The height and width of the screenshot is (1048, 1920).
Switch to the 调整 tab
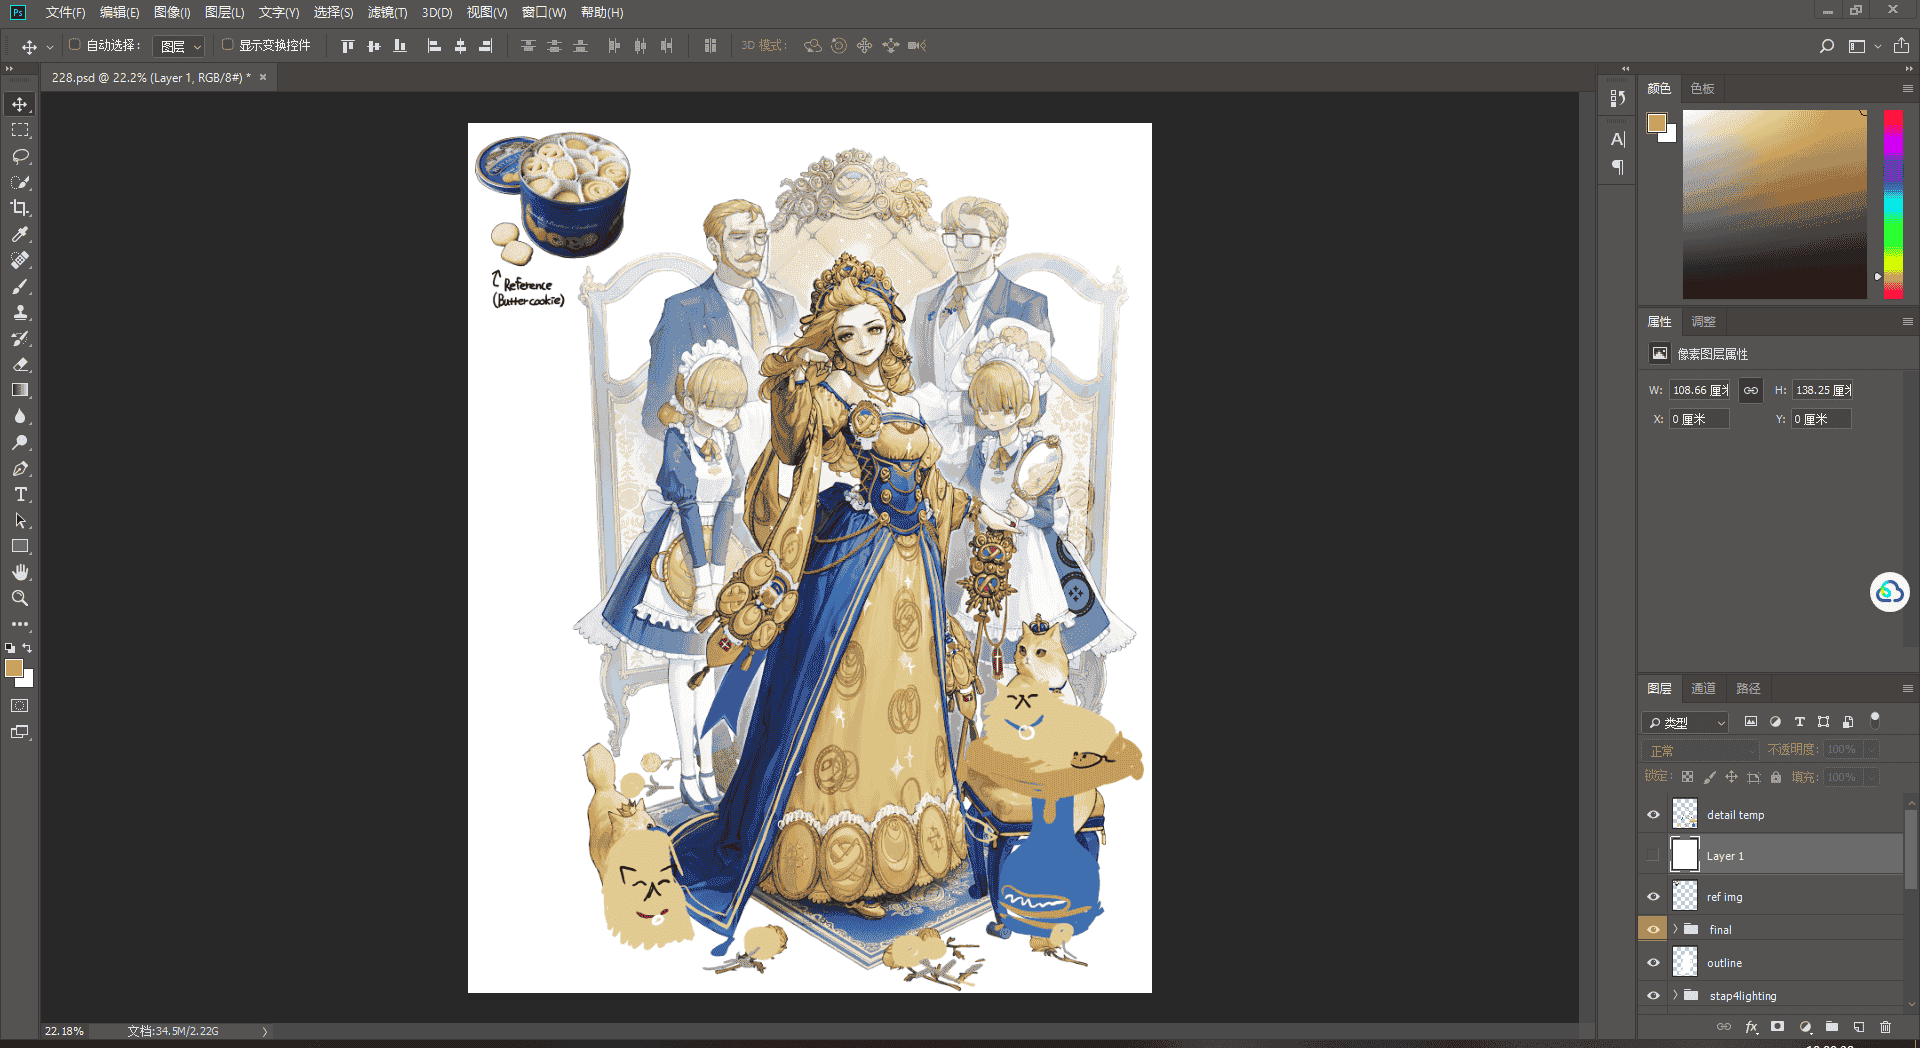[x=1703, y=322]
